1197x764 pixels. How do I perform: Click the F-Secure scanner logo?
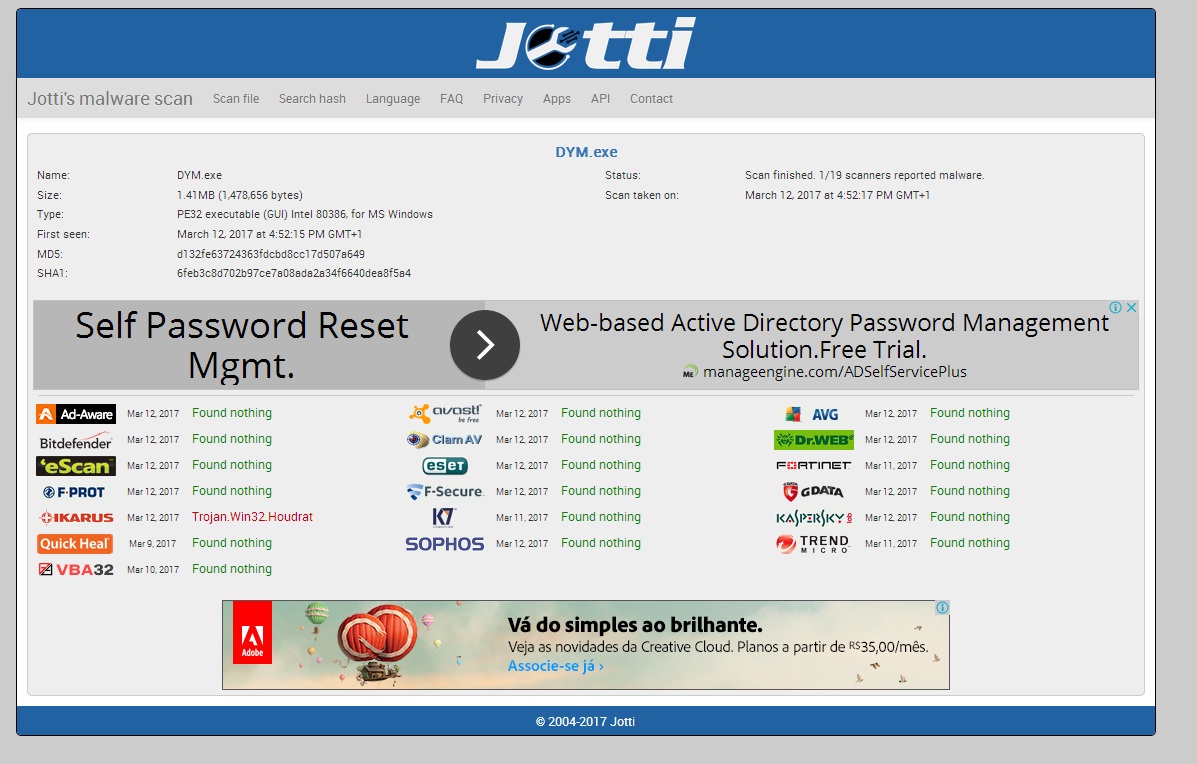coord(444,492)
